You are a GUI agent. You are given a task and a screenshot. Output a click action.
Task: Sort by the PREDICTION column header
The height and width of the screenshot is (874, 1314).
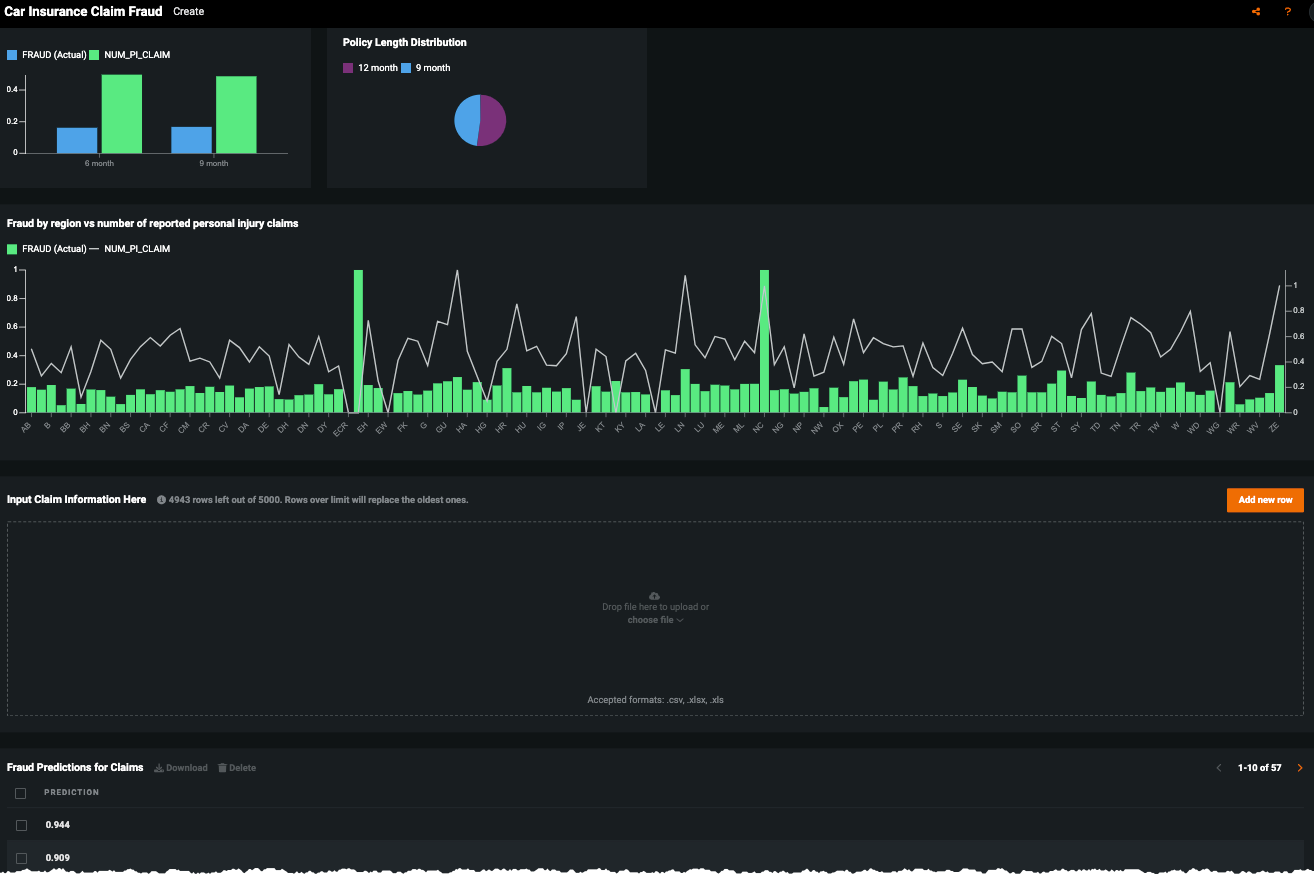click(71, 792)
